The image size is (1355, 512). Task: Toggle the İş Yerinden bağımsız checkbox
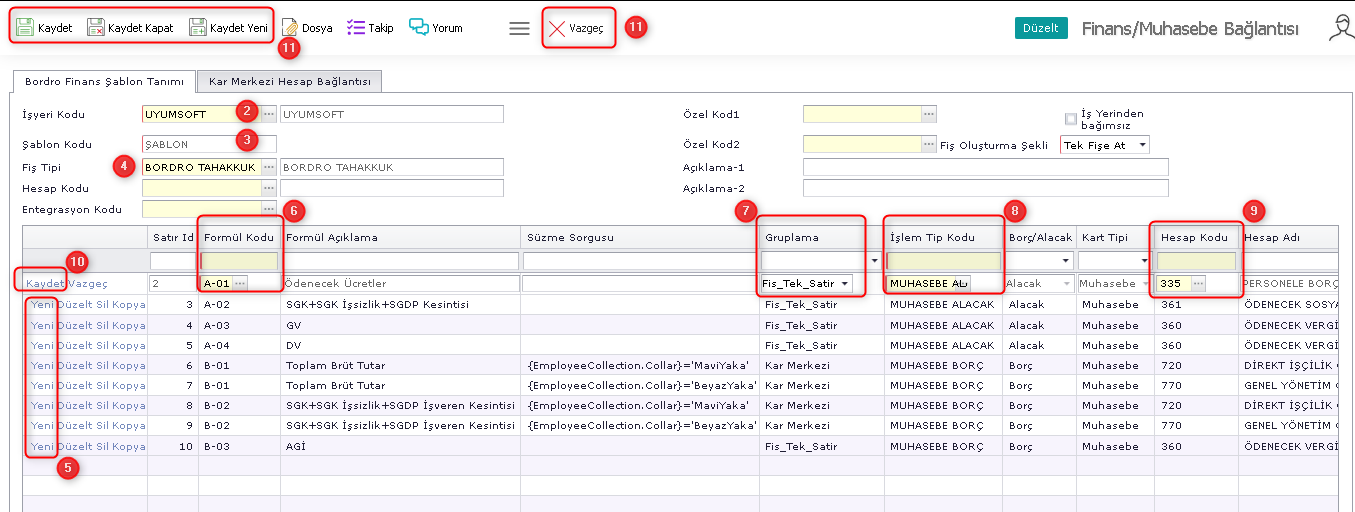[x=1071, y=119]
